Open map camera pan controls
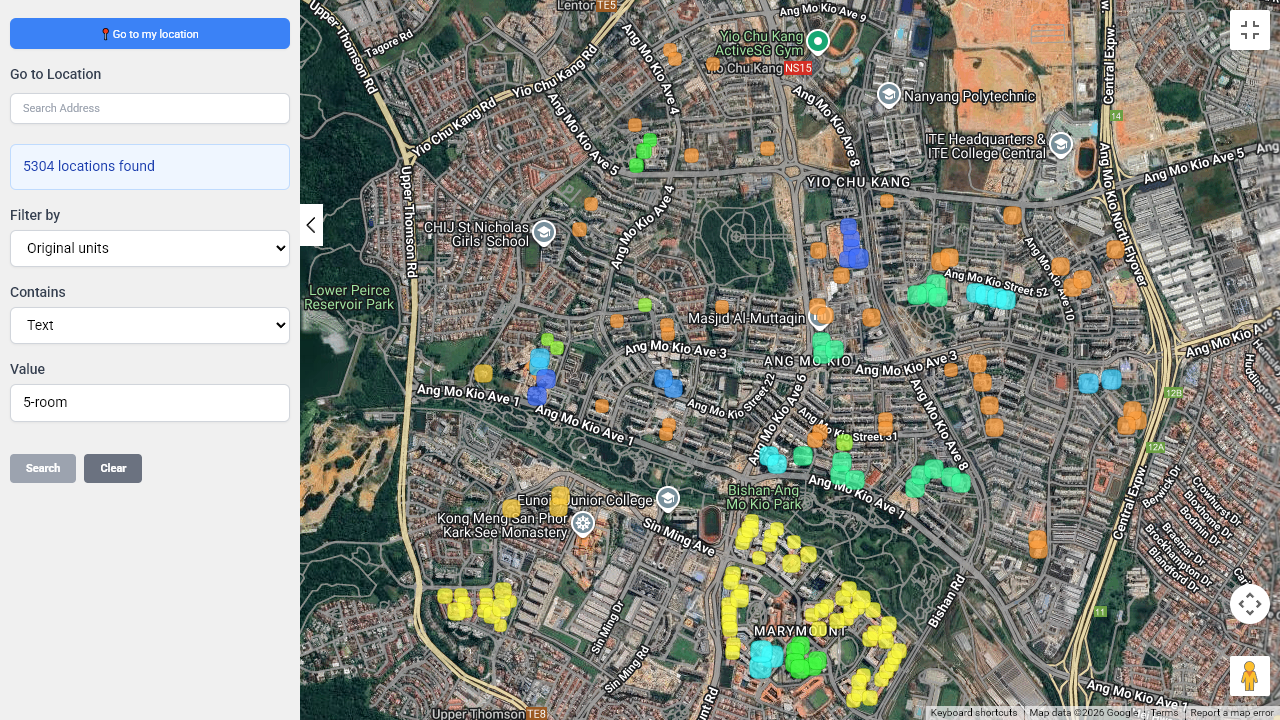Screen dimensions: 1280x720 (1249, 604)
